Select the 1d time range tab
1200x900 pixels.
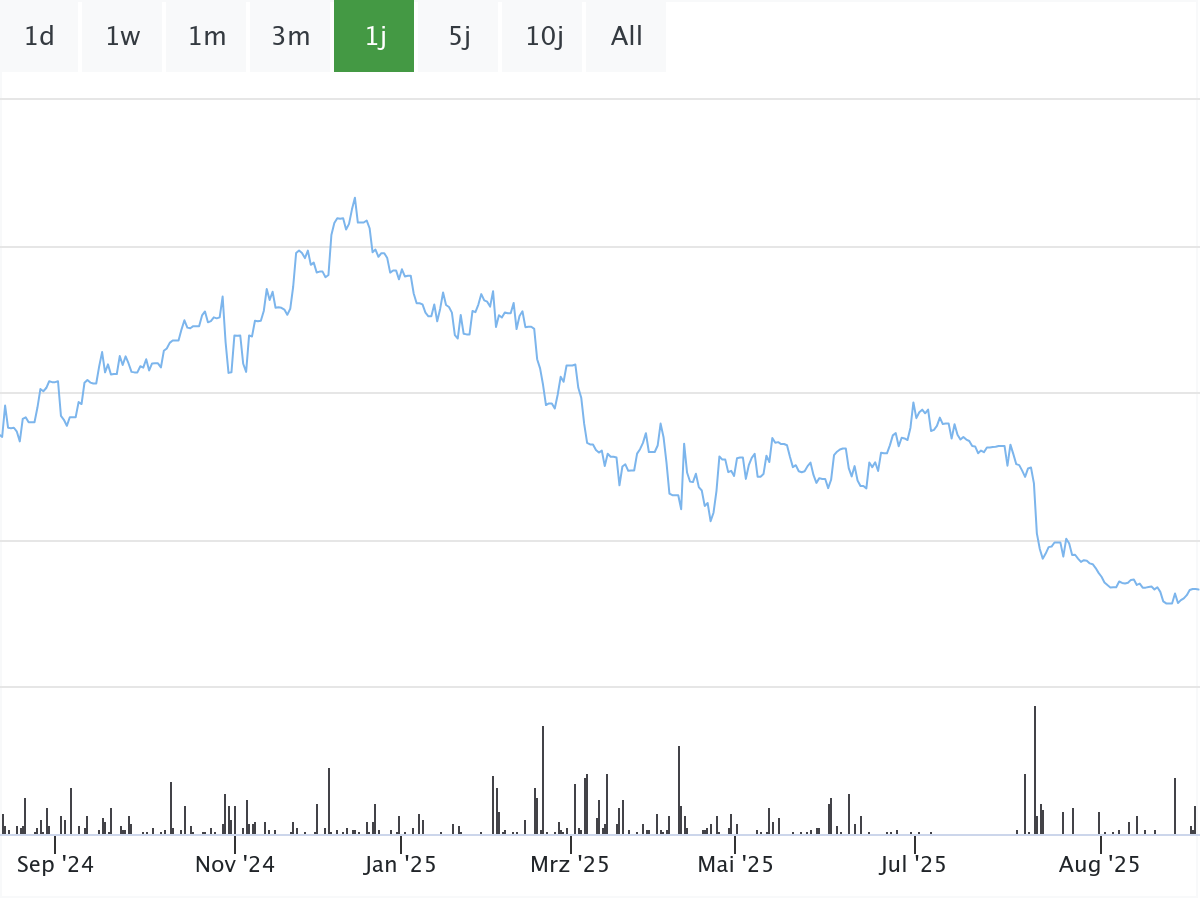(x=39, y=37)
